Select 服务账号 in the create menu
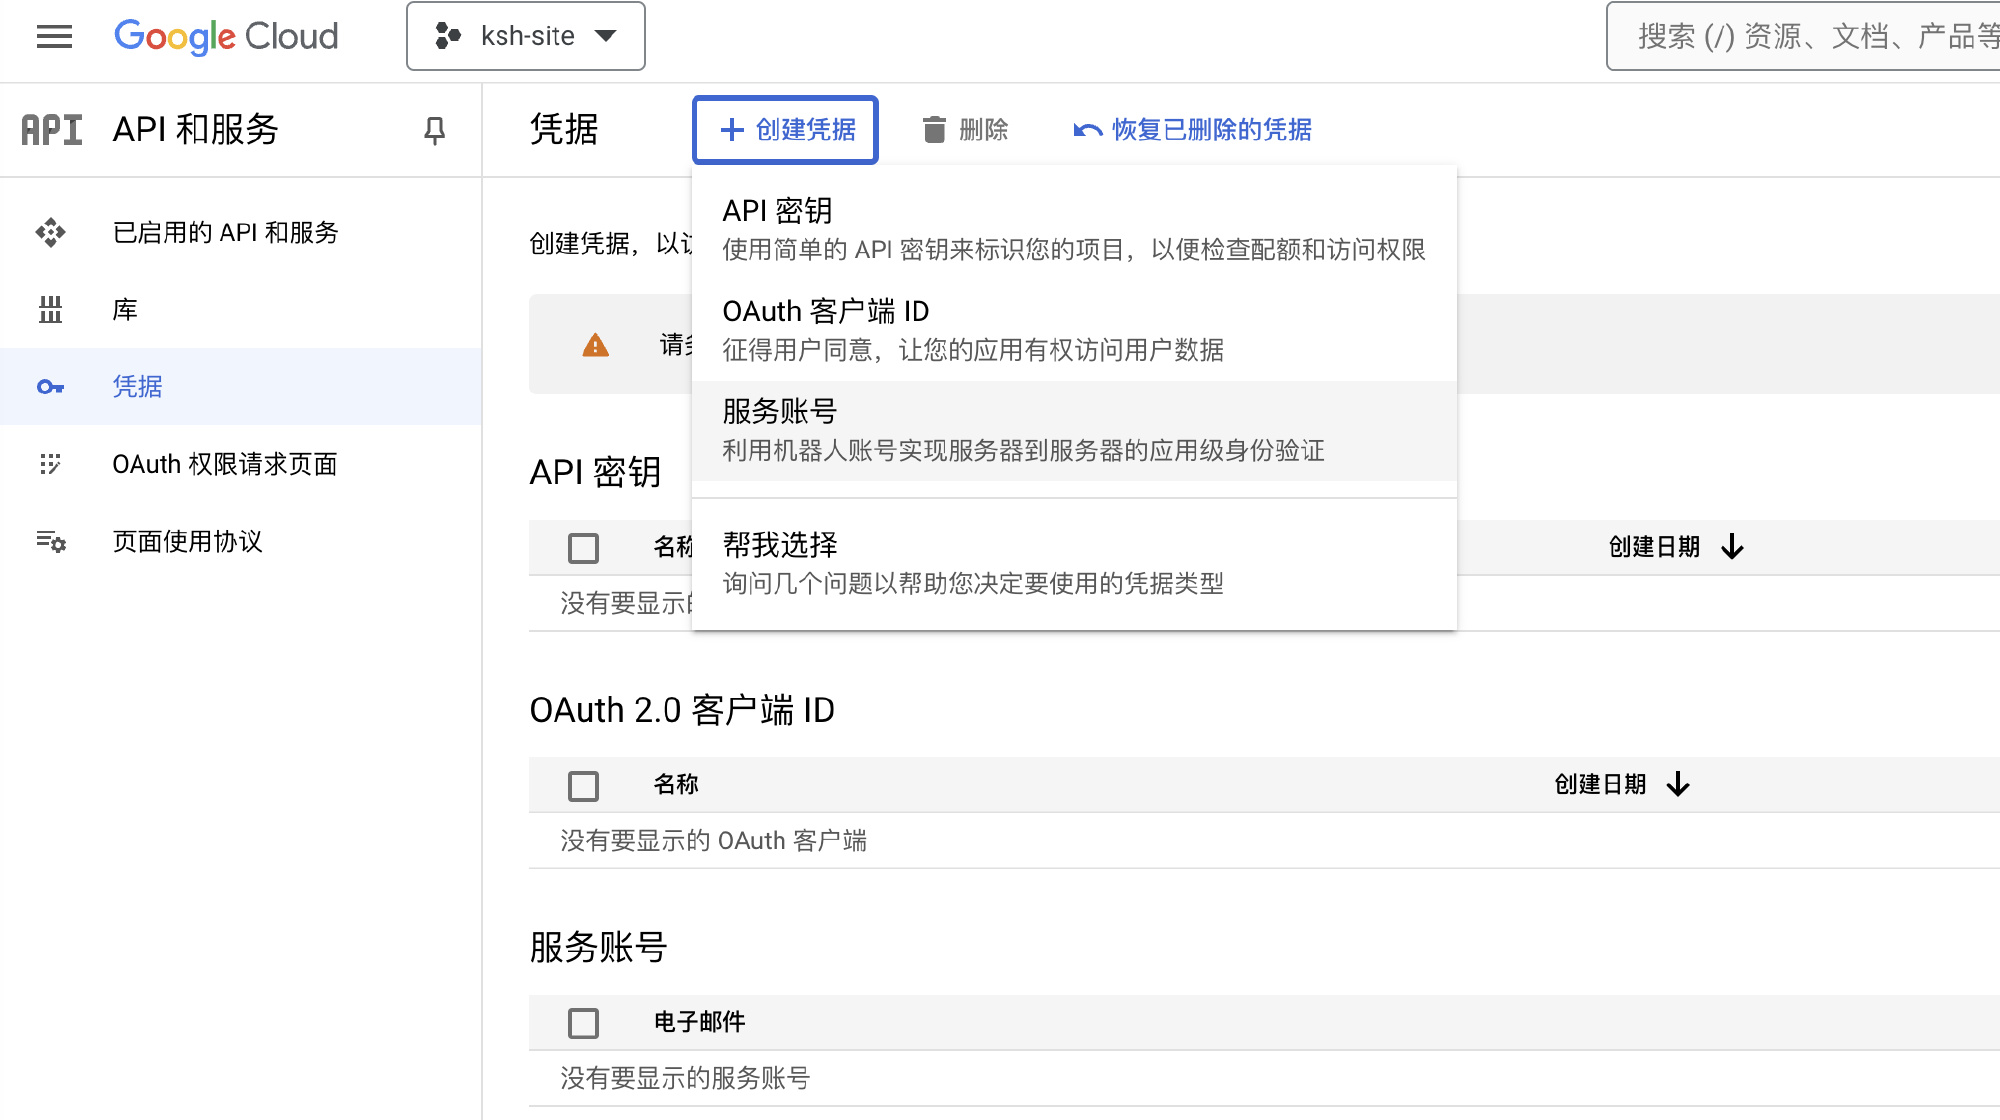 point(1074,431)
